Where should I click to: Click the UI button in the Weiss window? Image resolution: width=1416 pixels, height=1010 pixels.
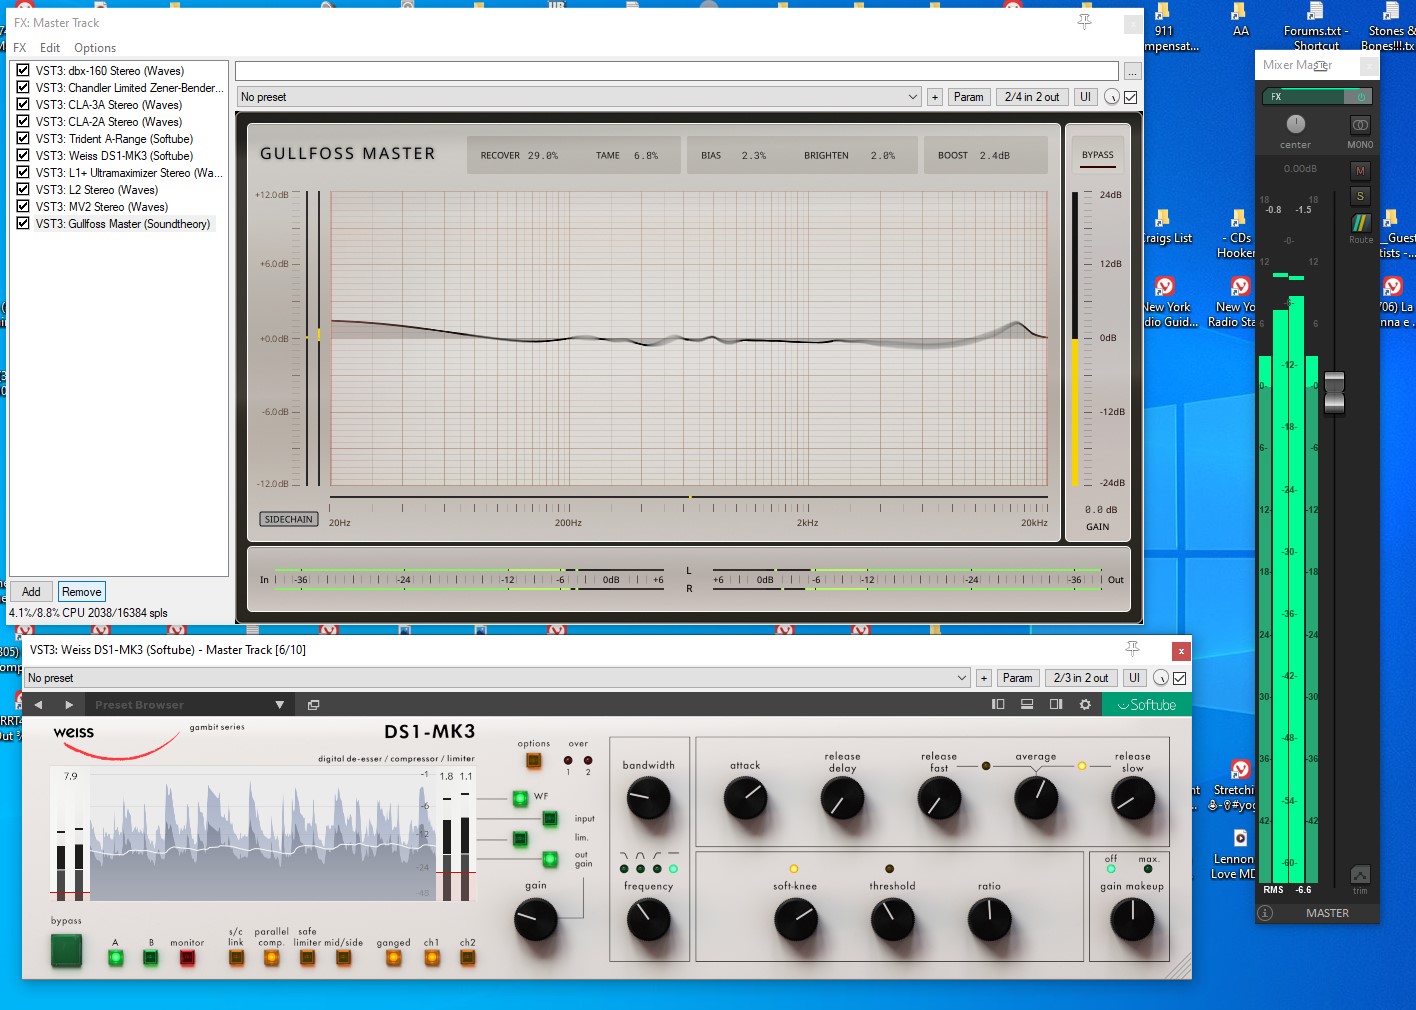(1134, 678)
